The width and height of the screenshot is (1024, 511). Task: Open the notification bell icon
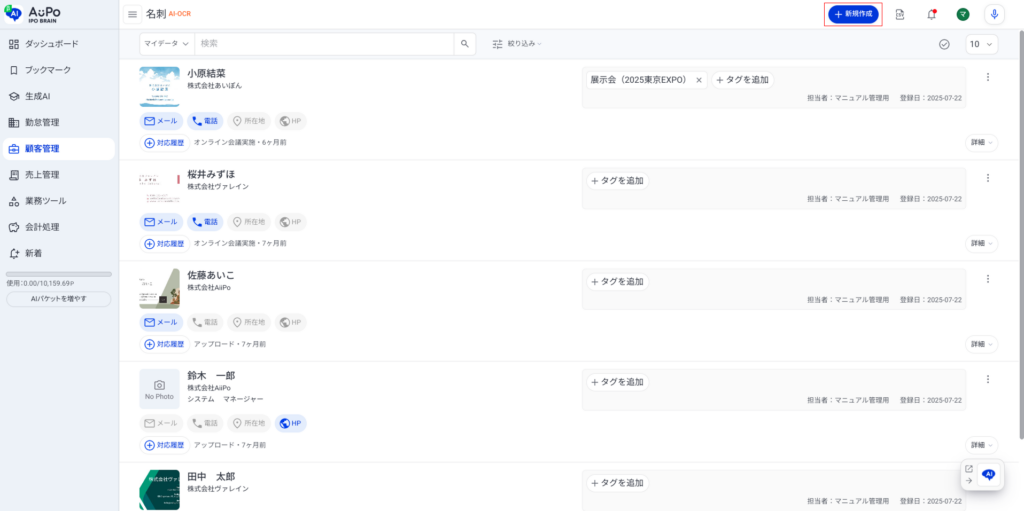(931, 14)
